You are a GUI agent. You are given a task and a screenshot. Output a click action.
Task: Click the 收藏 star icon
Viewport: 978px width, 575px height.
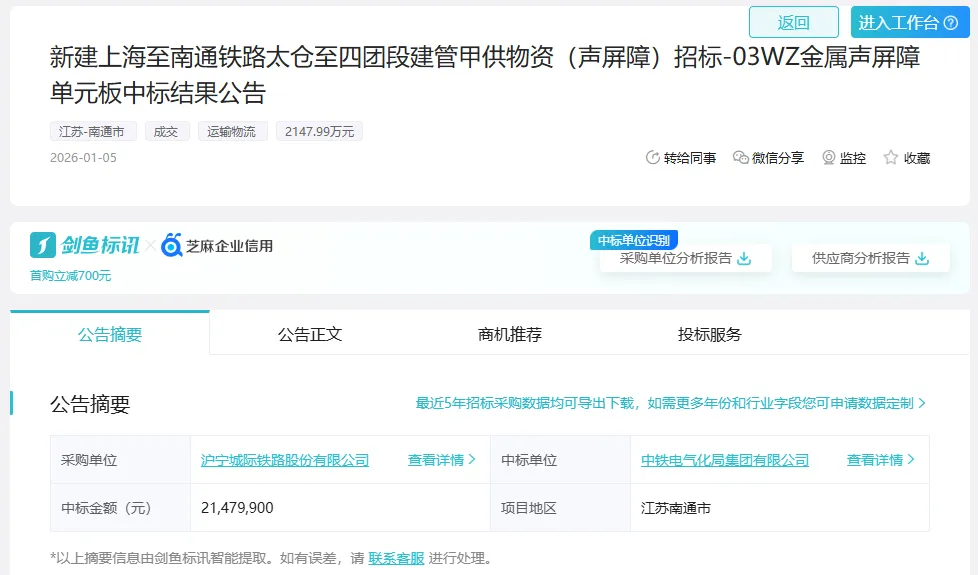[891, 158]
